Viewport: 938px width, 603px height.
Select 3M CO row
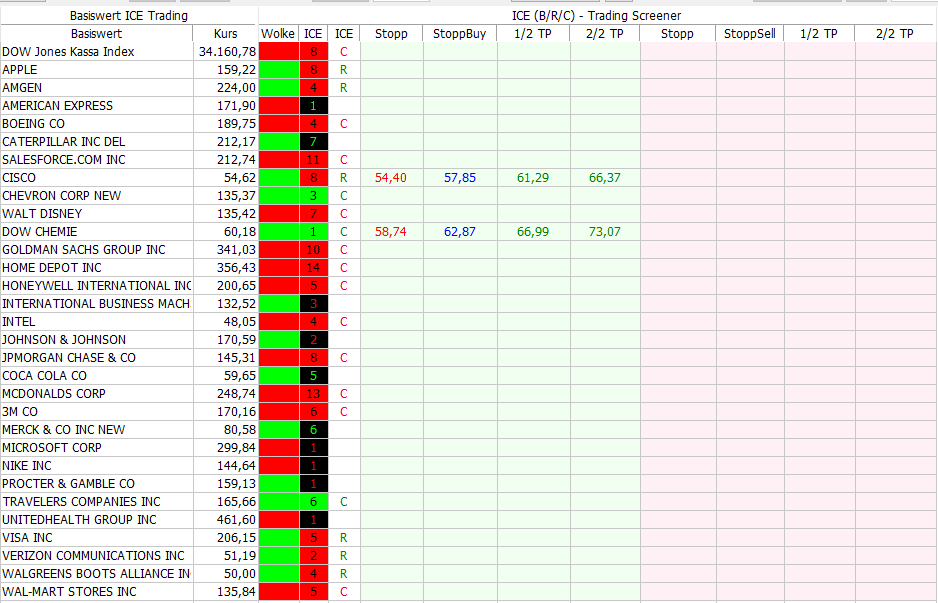(x=20, y=412)
